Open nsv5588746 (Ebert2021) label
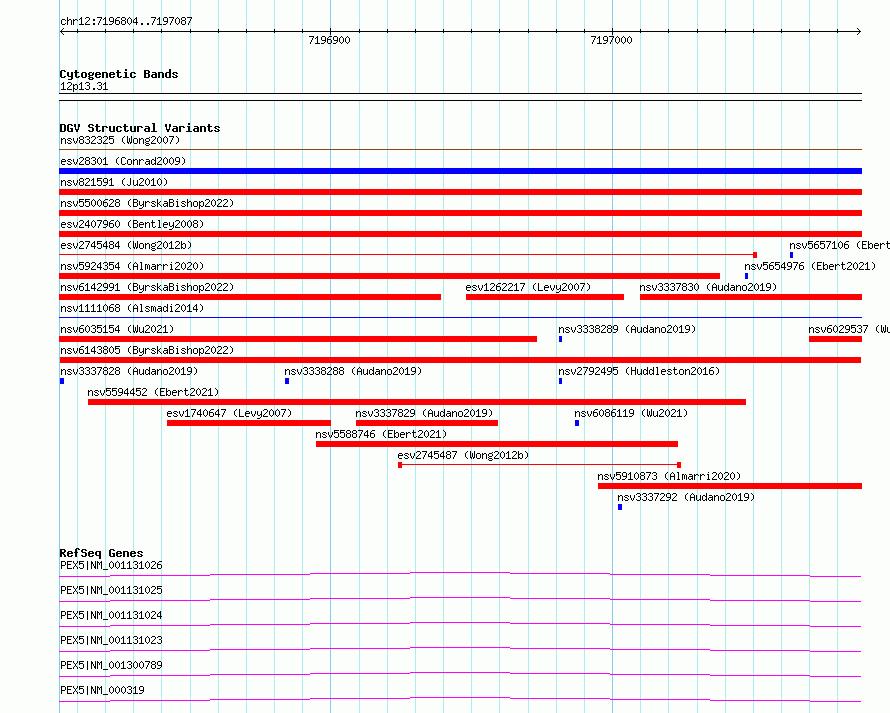This screenshot has width=890, height=713. pyautogui.click(x=381, y=434)
